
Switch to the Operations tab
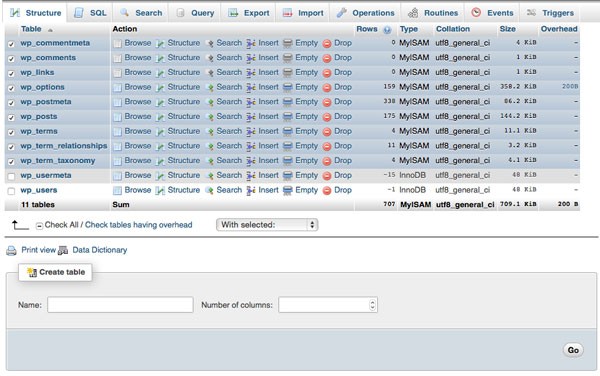[365, 13]
